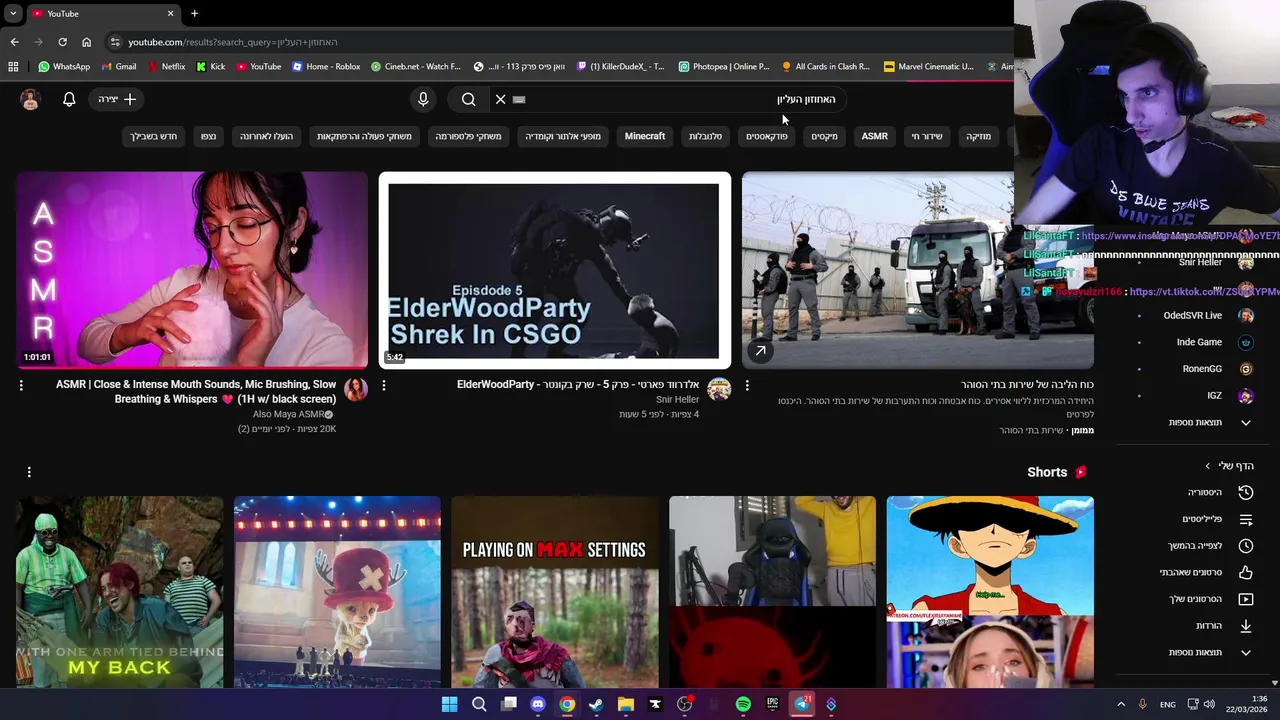Click the Also Maya ASMR channel avatar
The height and width of the screenshot is (720, 1280).
tap(355, 389)
